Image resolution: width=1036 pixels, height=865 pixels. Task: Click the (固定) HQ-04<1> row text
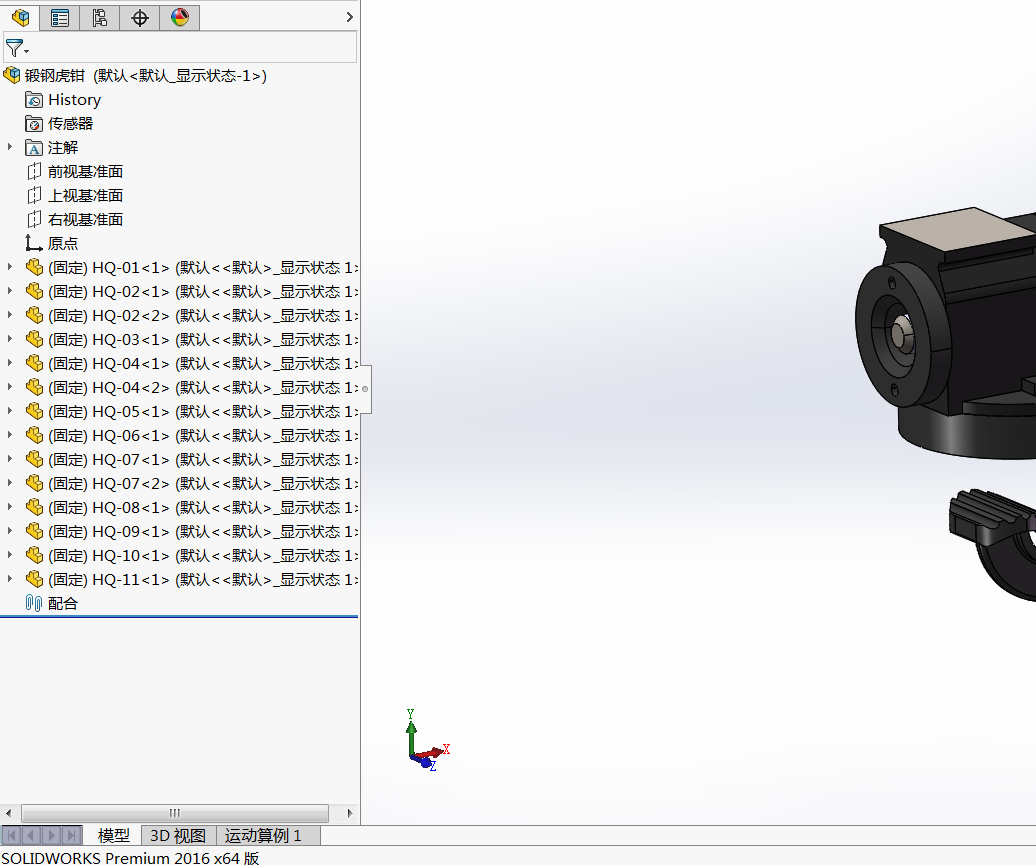(202, 363)
